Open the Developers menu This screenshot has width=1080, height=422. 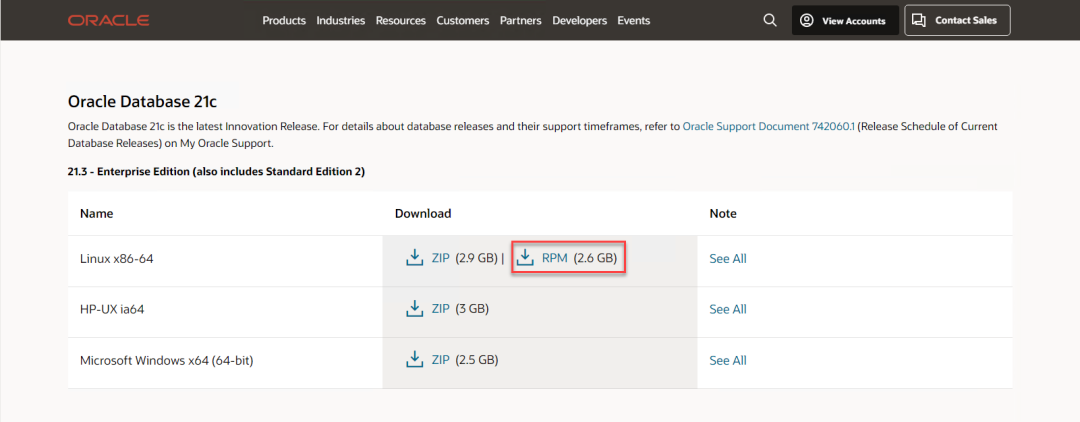579,20
